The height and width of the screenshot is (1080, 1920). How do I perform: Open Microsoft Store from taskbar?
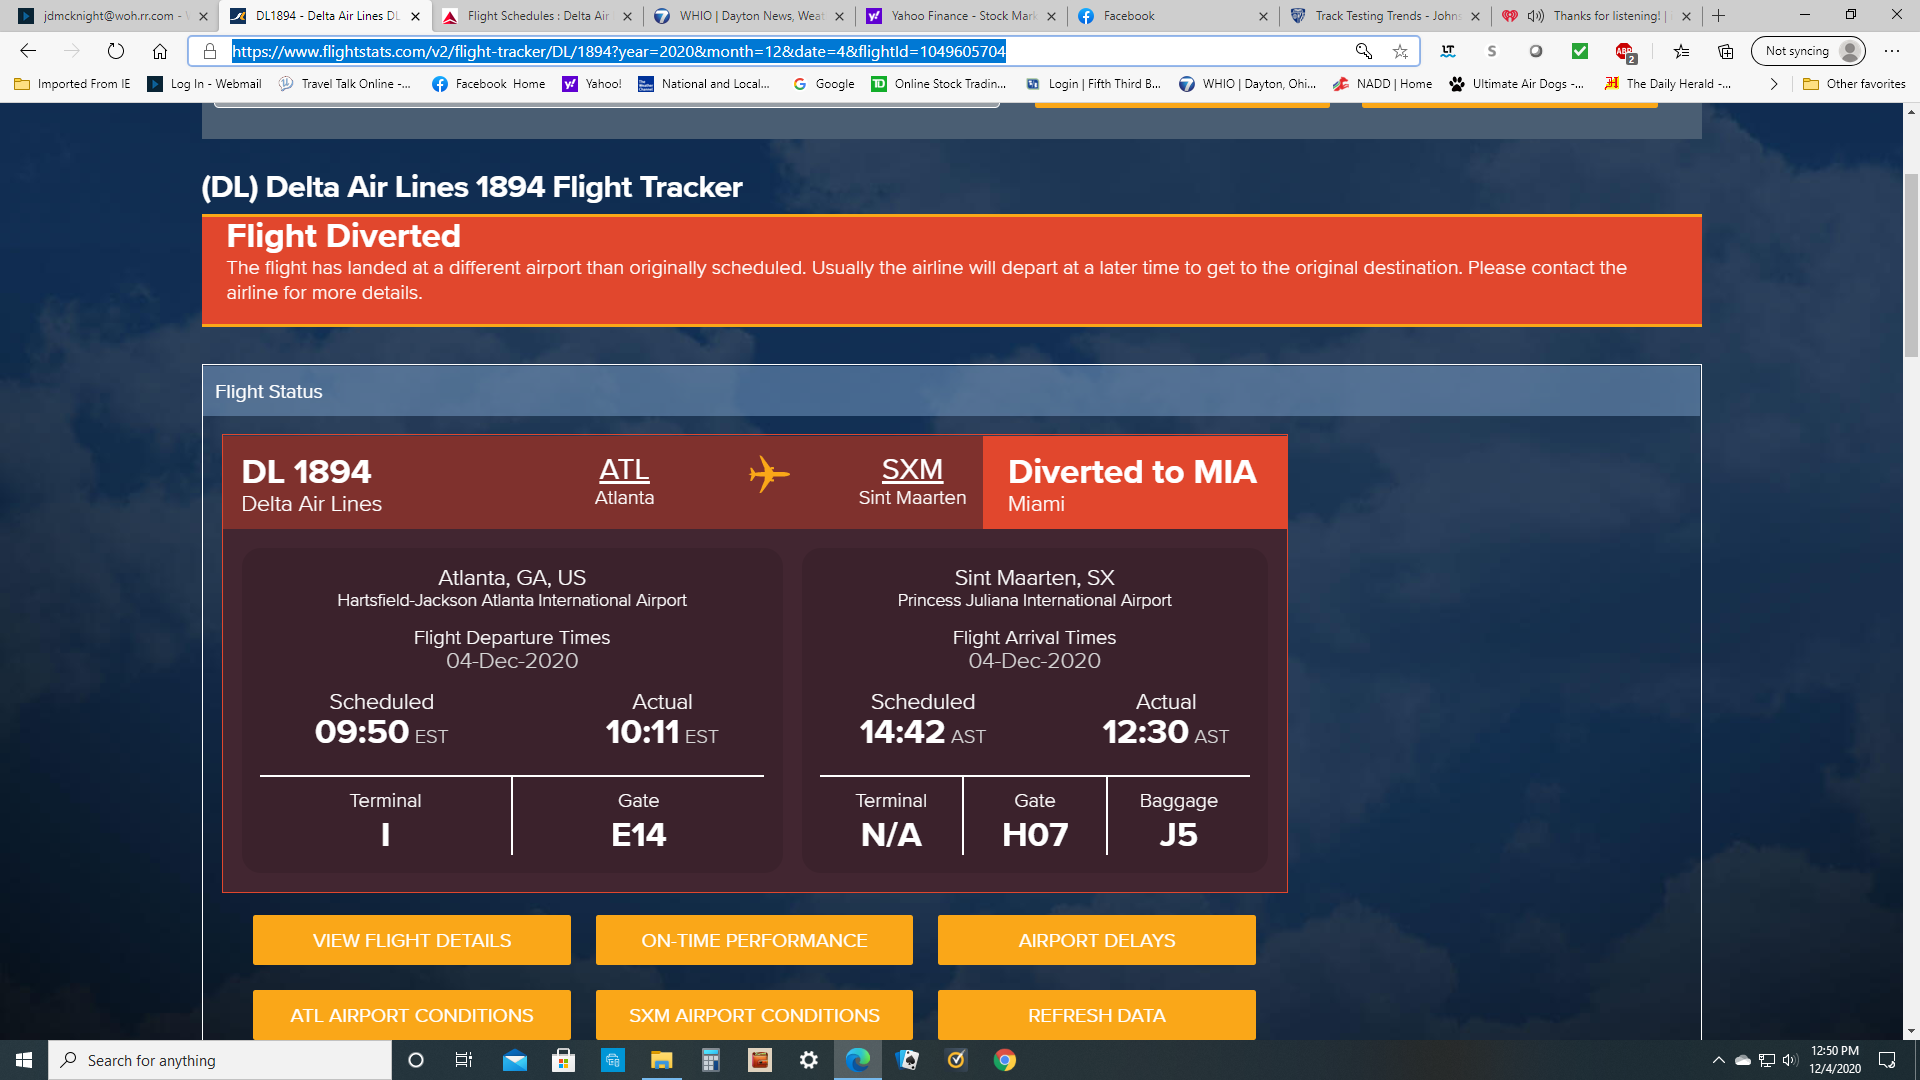click(x=563, y=1060)
